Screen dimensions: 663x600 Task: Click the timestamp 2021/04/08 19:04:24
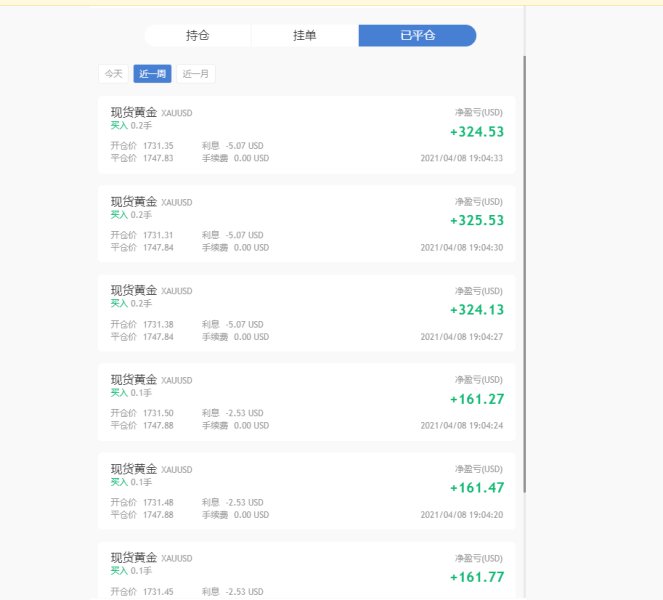(x=462, y=426)
